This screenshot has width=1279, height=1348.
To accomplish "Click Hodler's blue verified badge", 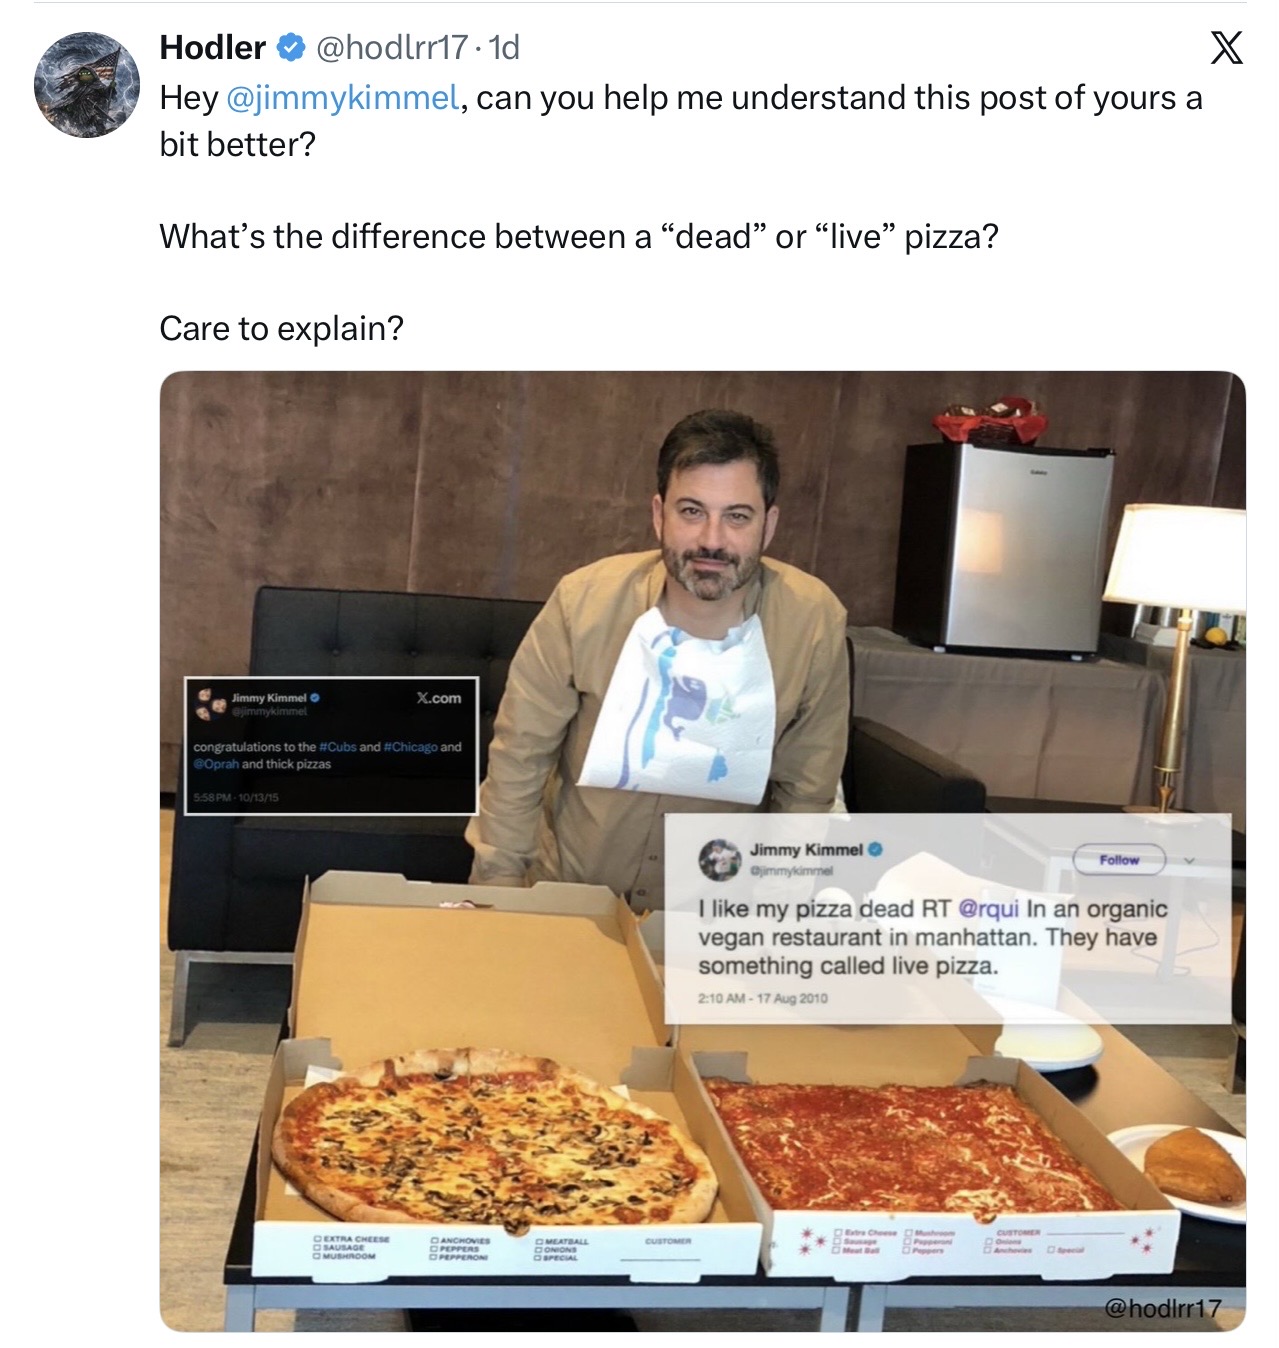I will coord(291,47).
